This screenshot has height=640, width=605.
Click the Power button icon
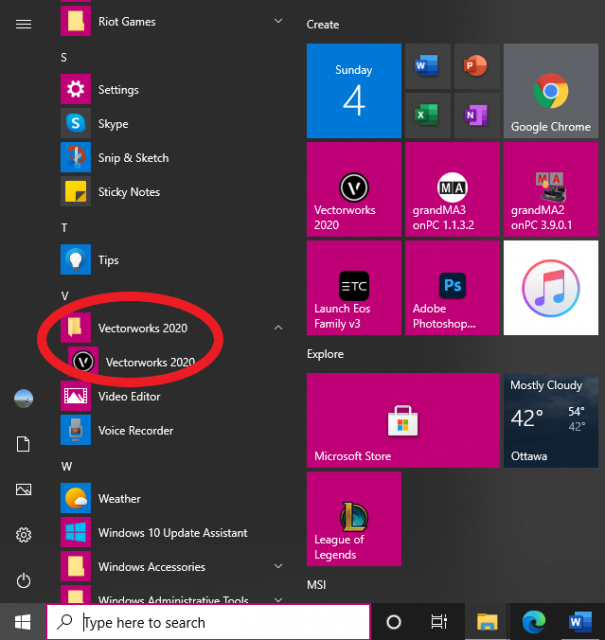point(24,580)
